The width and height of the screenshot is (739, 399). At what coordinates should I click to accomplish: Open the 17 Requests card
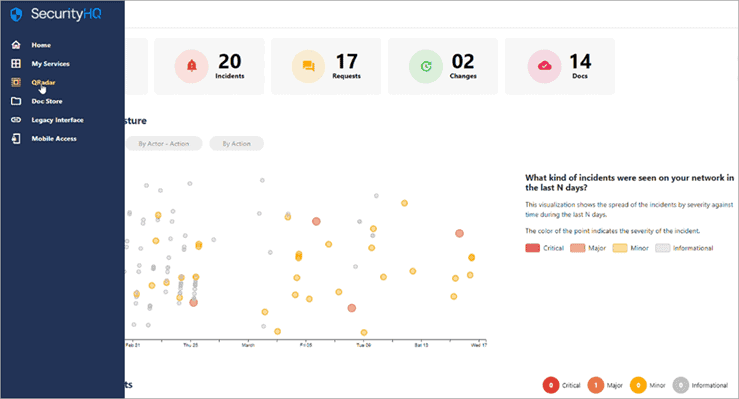[x=326, y=66]
